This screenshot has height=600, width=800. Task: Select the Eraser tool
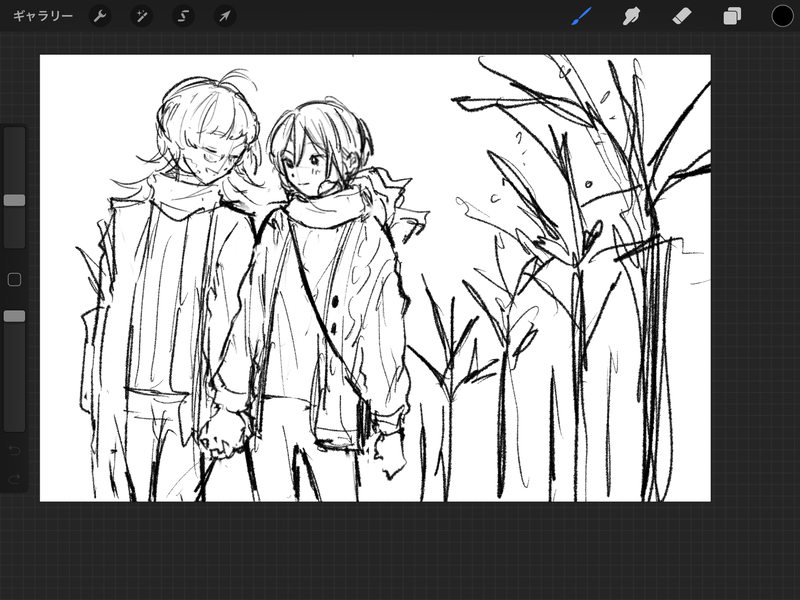682,16
